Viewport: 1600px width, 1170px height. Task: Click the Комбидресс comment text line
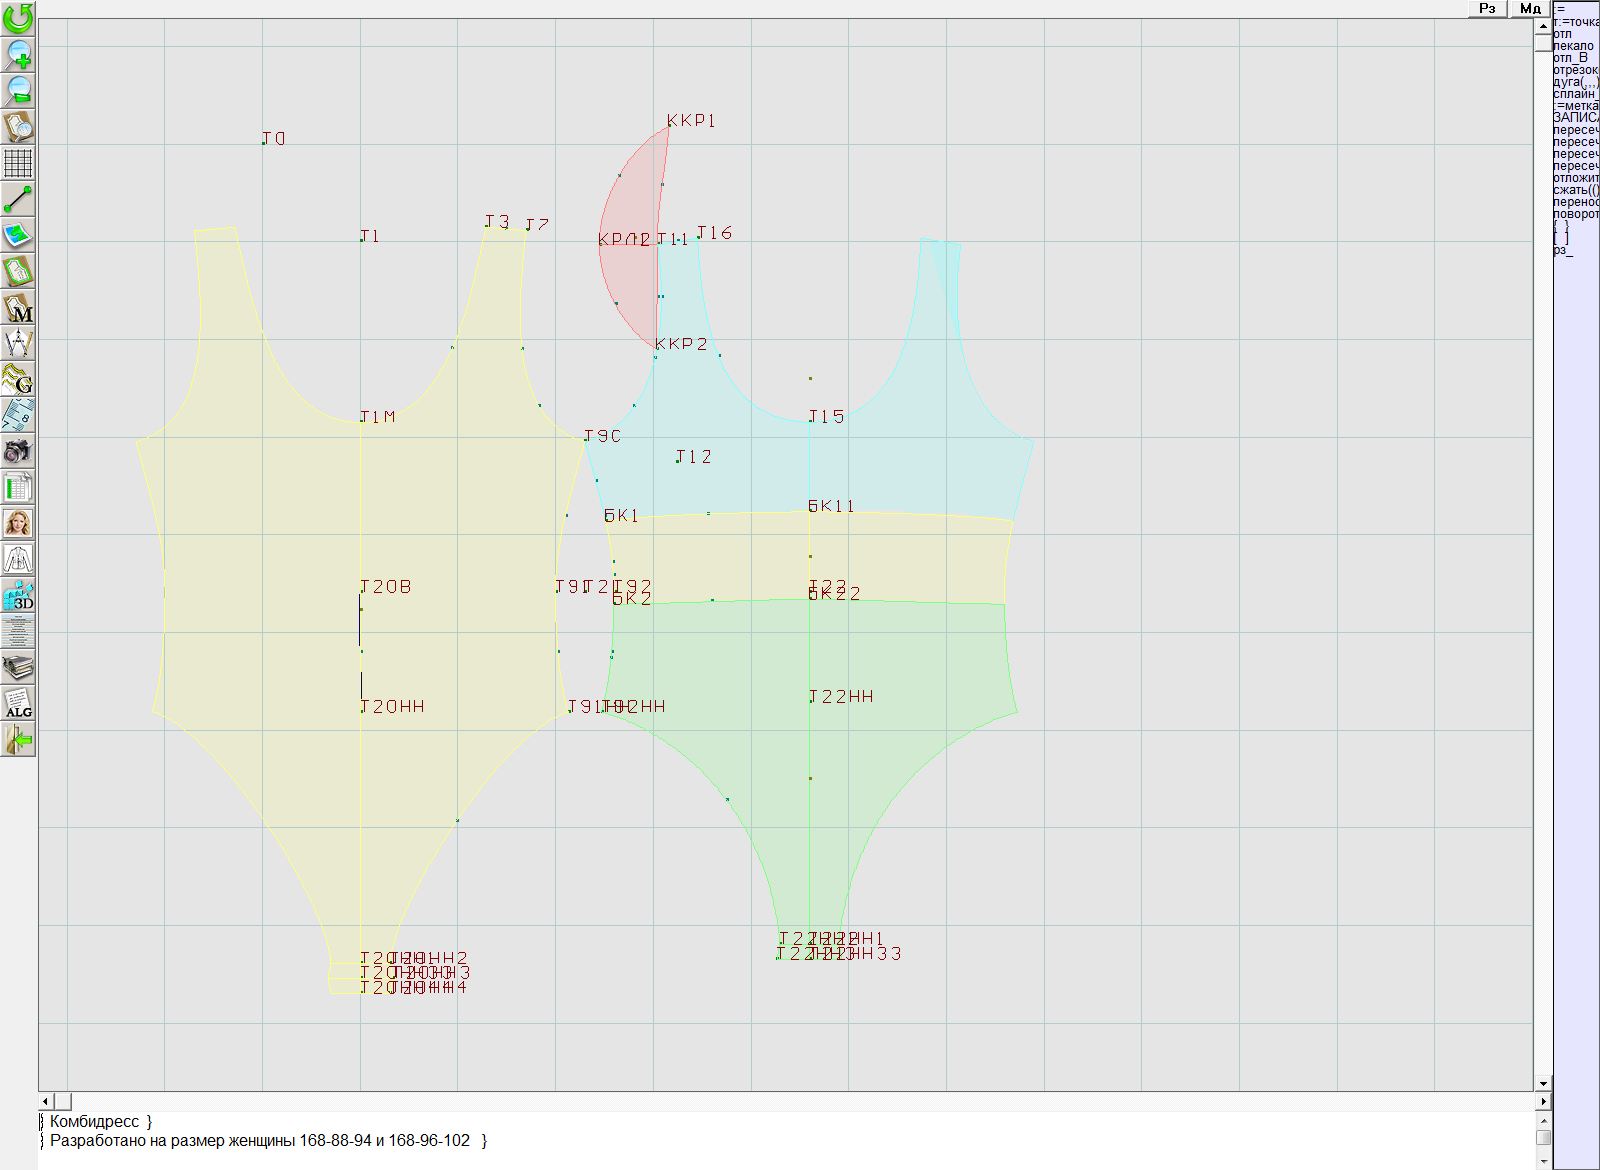pos(100,1122)
